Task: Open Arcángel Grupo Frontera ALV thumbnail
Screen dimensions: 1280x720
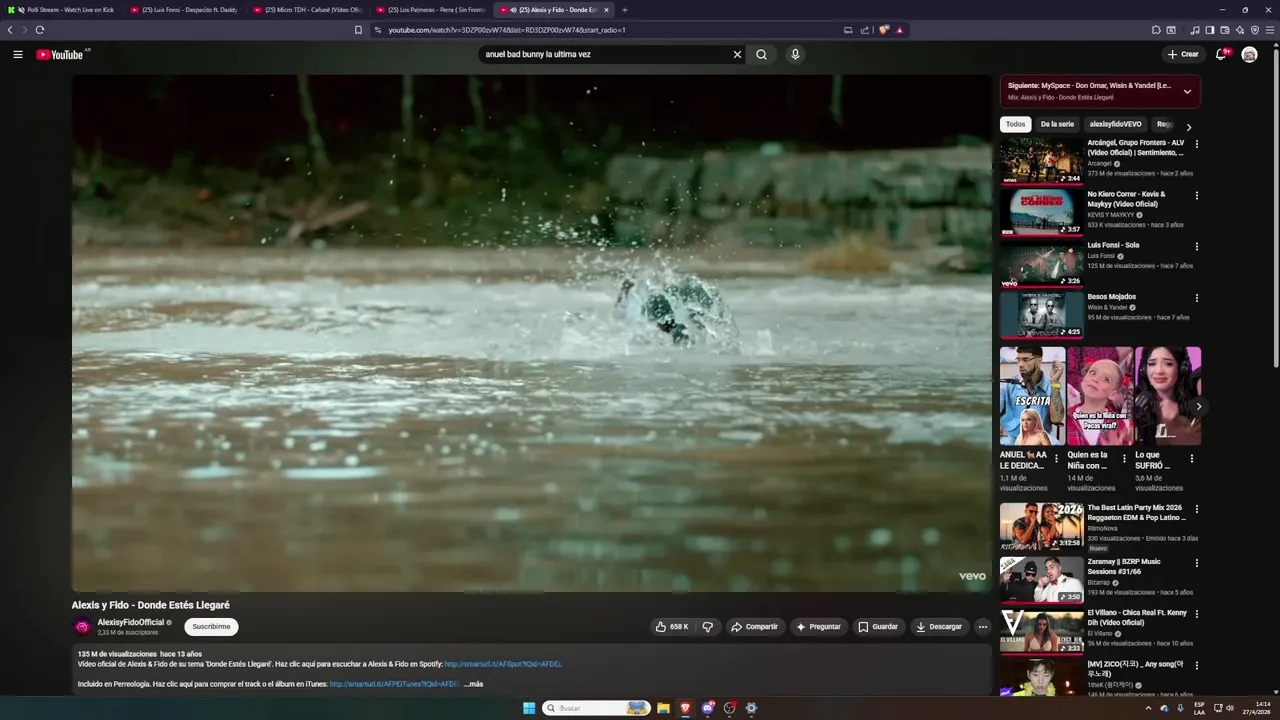Action: pos(1041,161)
